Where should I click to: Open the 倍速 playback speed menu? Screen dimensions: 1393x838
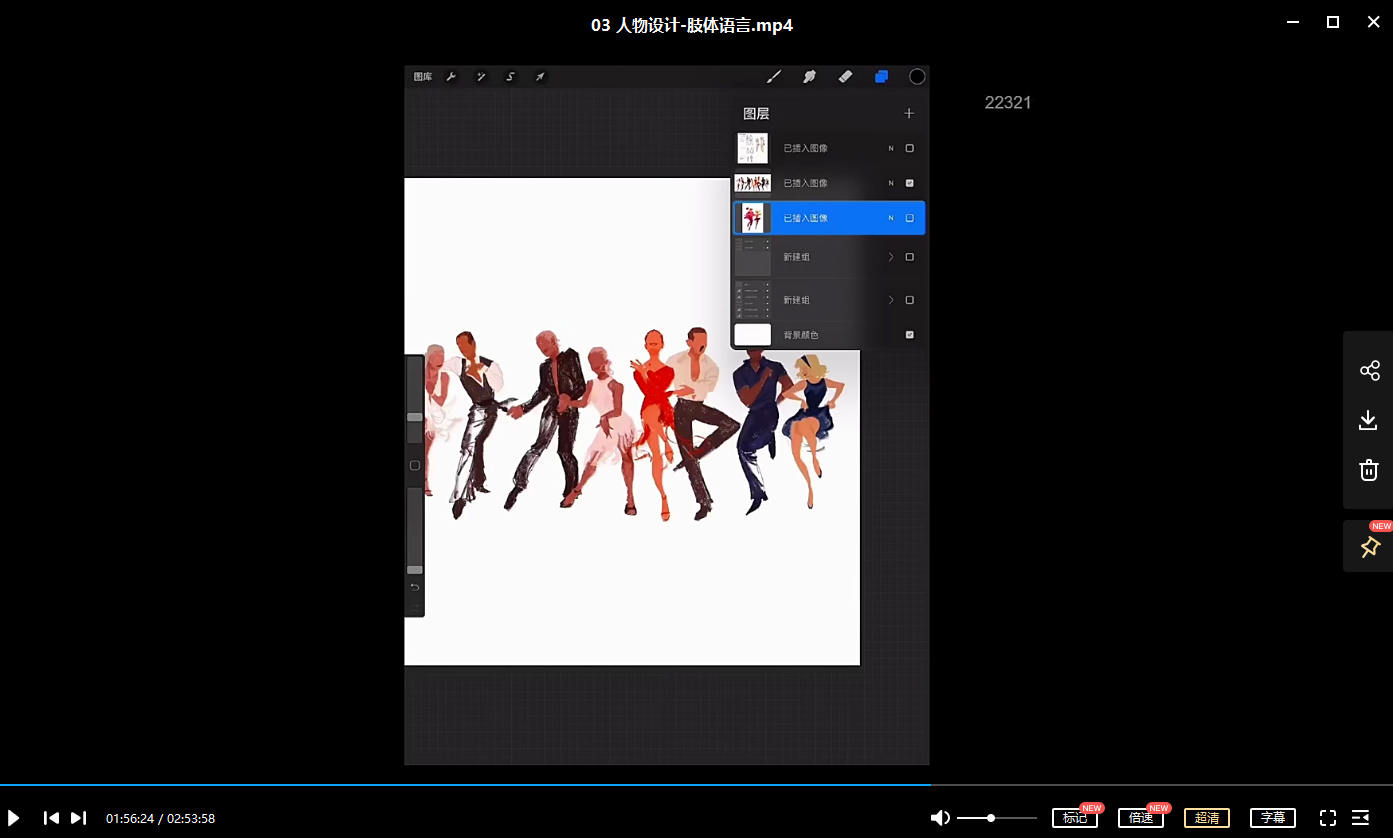[1140, 818]
